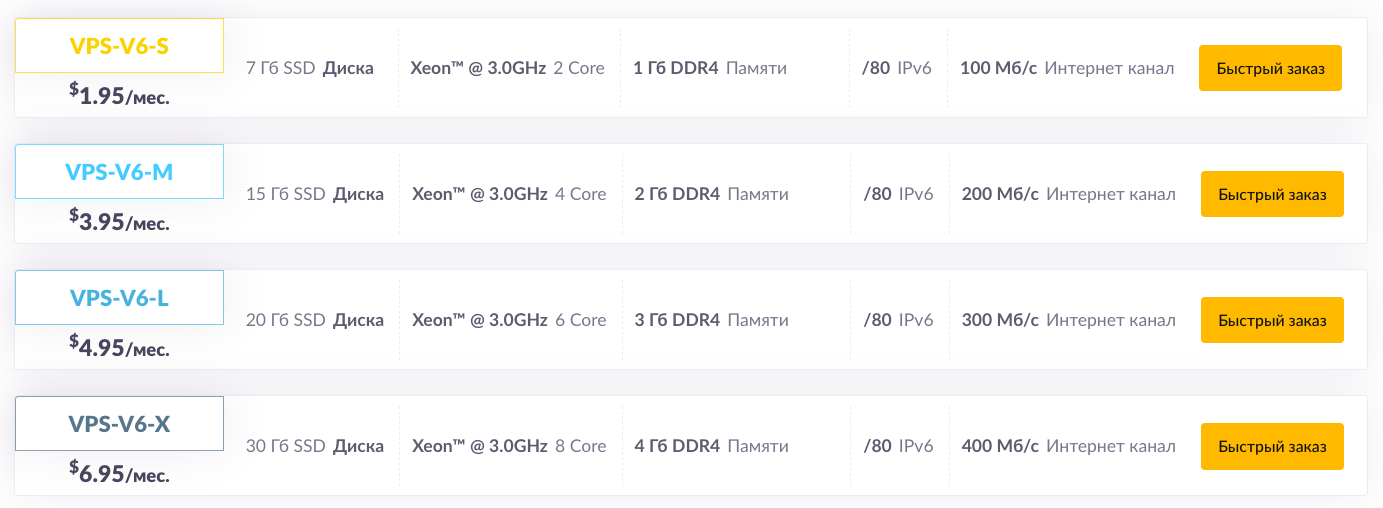Click the 2 Гб DDR4 Памяти spec

point(712,194)
